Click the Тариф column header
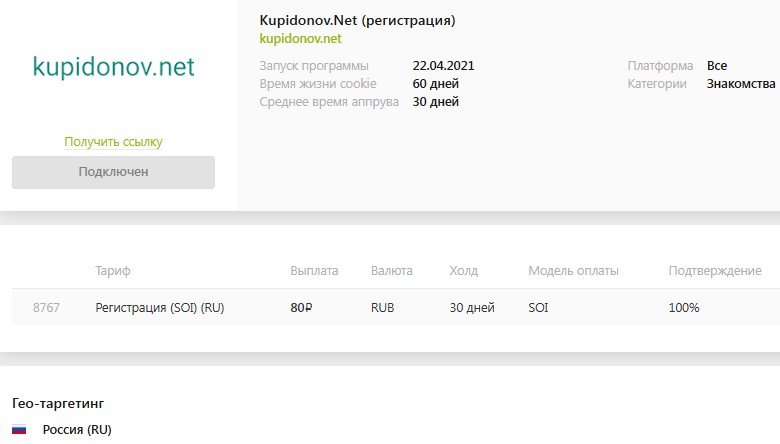 click(x=112, y=271)
